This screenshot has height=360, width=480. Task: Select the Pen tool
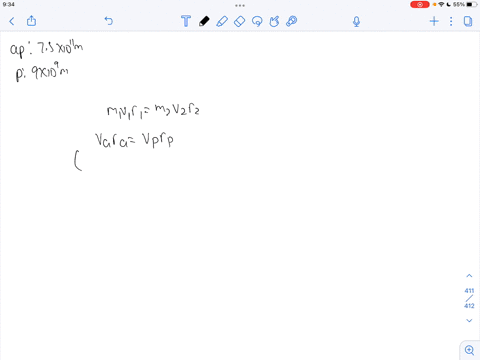204,21
